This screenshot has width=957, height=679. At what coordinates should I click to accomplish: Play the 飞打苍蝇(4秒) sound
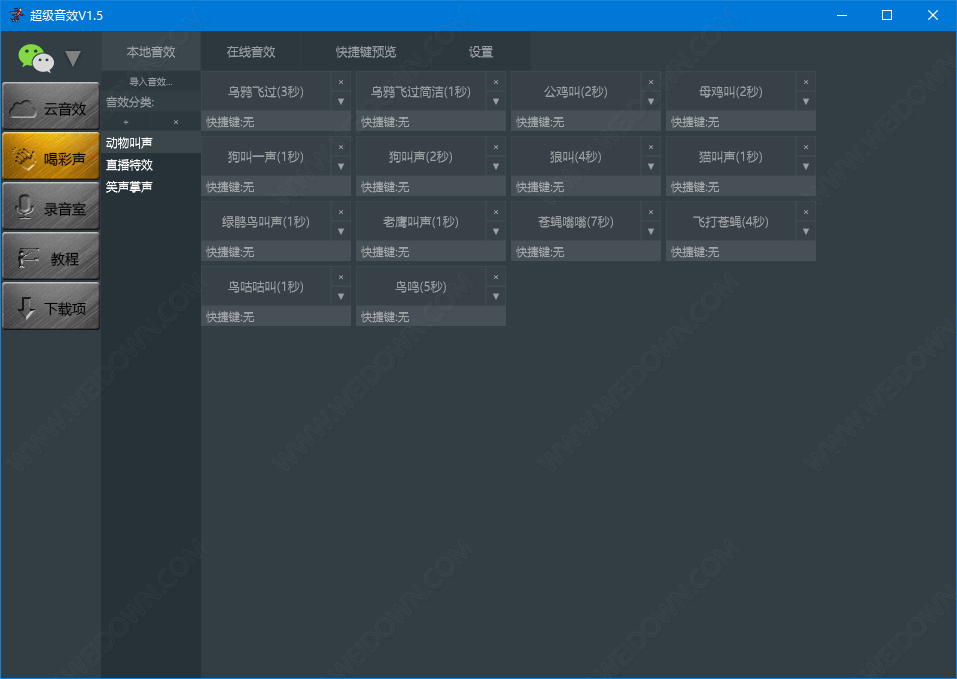pyautogui.click(x=731, y=221)
